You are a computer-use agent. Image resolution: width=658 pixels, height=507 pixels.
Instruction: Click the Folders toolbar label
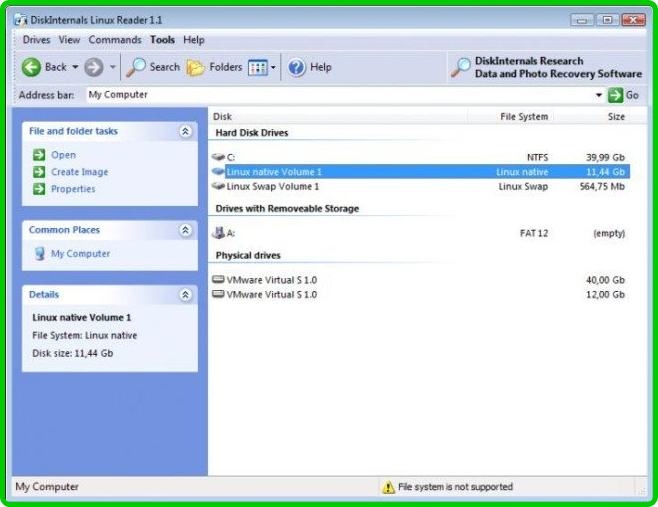coord(226,67)
